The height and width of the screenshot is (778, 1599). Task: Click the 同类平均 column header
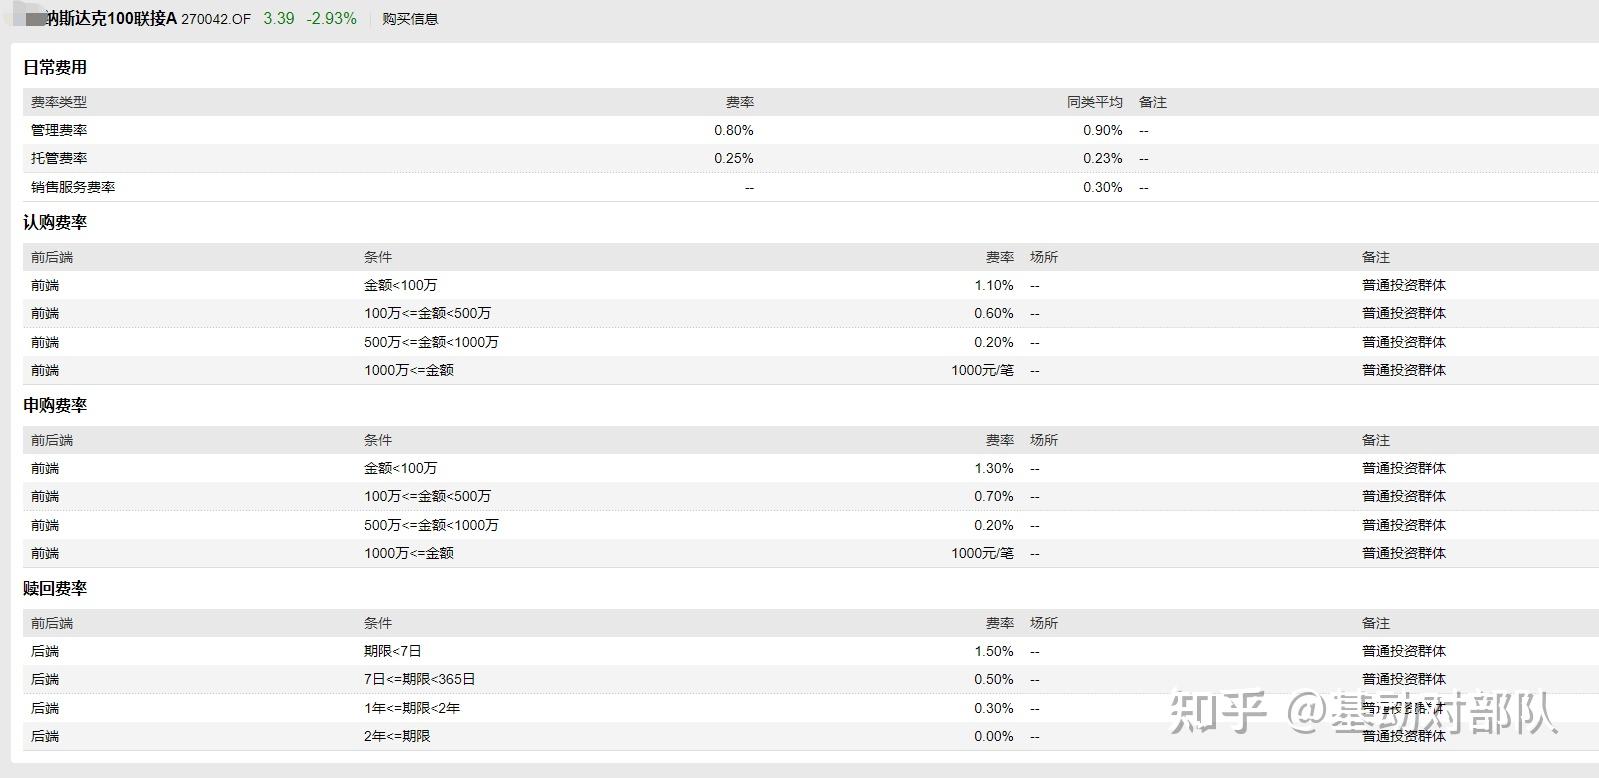coord(1094,102)
